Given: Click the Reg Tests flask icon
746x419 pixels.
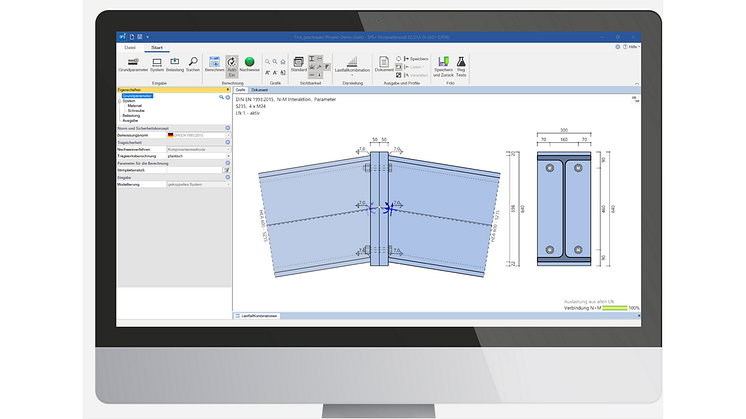Looking at the screenshot, I should click(461, 63).
